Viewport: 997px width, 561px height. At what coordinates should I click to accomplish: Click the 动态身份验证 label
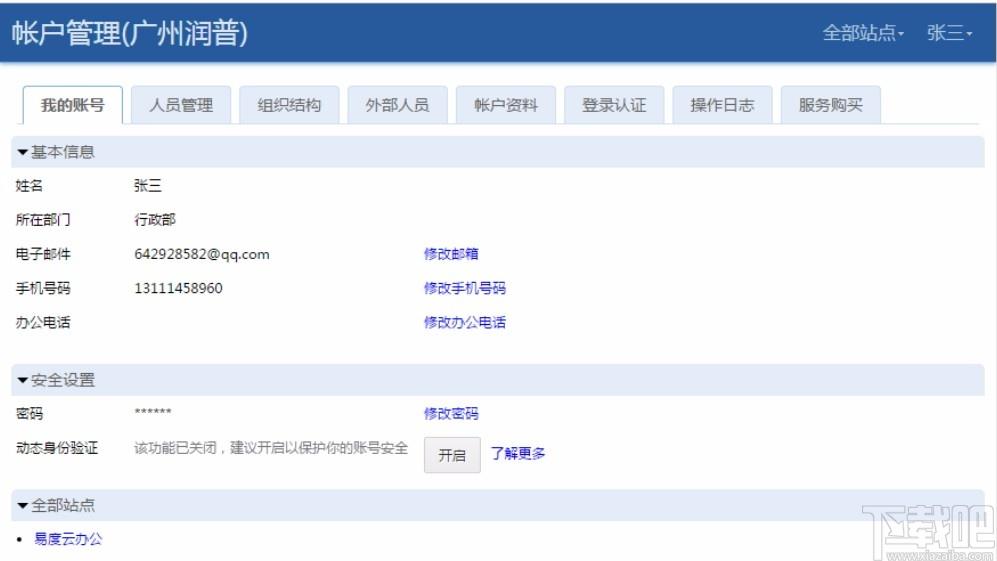[x=57, y=448]
